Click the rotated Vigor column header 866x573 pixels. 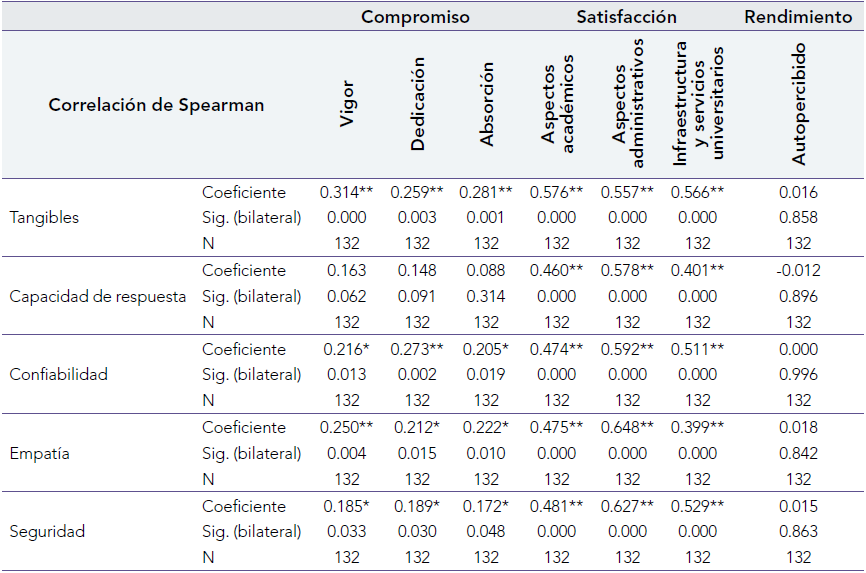[347, 103]
